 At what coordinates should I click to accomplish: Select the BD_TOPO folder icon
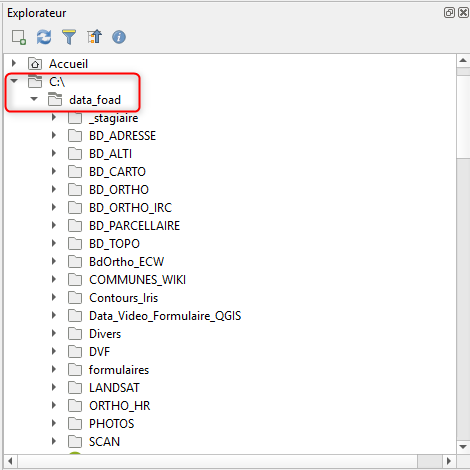coord(75,244)
